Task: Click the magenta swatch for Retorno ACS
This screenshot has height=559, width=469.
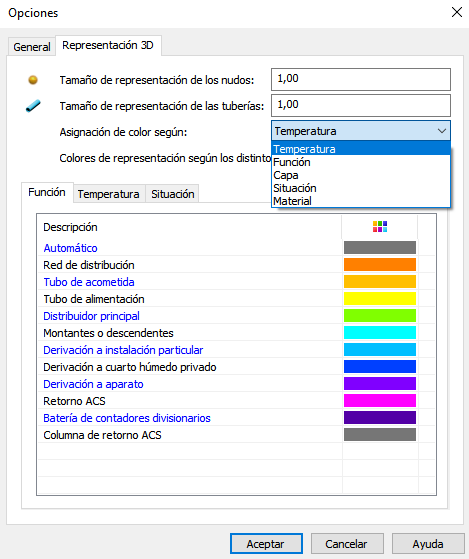Action: click(x=380, y=401)
